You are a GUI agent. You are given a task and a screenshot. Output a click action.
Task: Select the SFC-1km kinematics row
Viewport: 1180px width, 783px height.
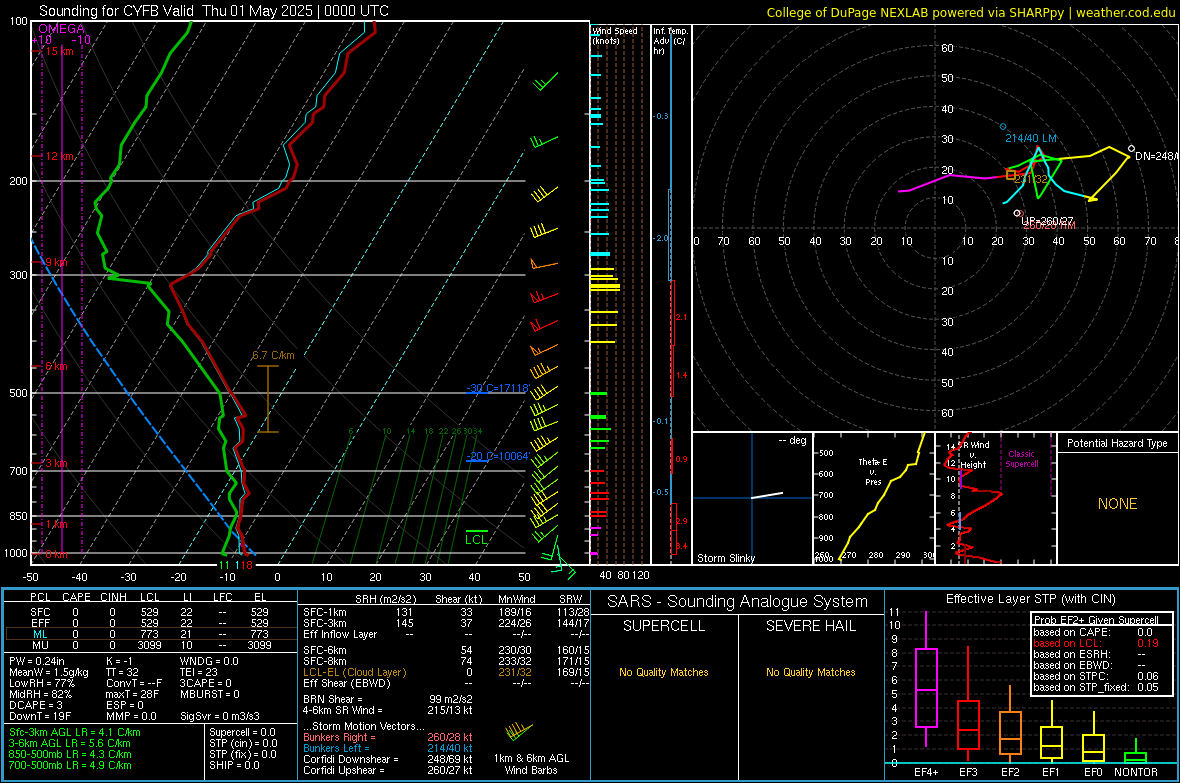(x=446, y=612)
